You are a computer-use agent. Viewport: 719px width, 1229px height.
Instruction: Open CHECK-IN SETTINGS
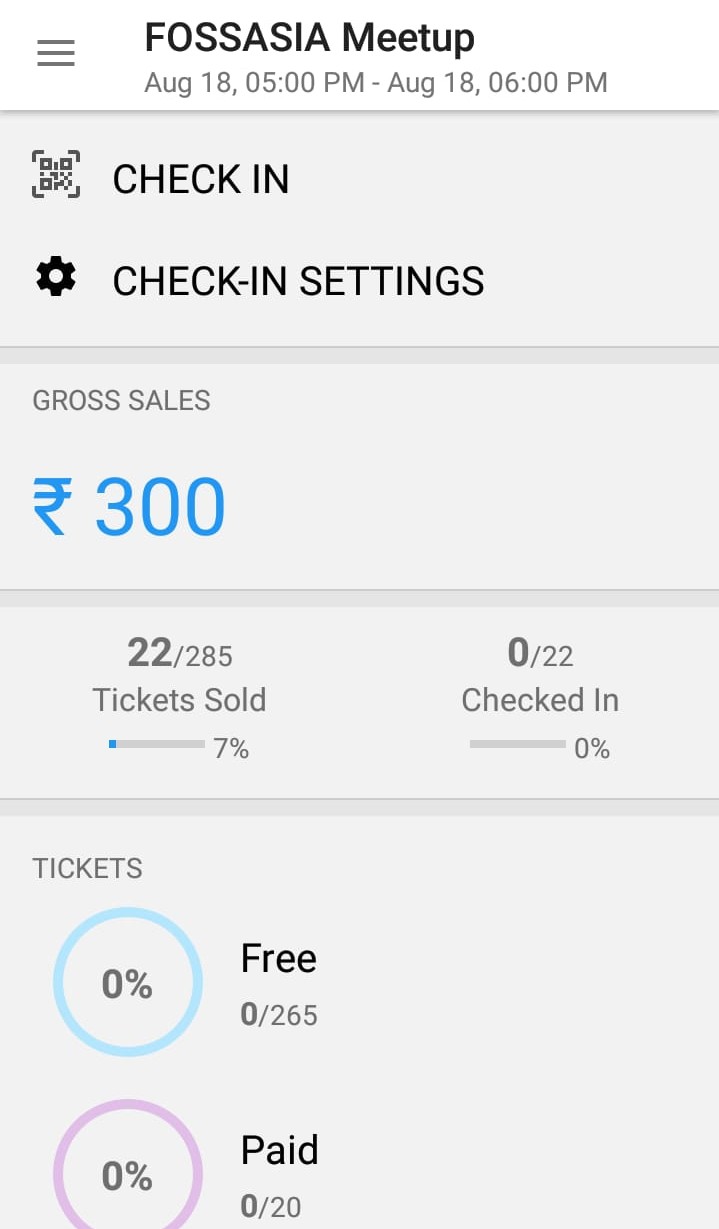pyautogui.click(x=298, y=282)
